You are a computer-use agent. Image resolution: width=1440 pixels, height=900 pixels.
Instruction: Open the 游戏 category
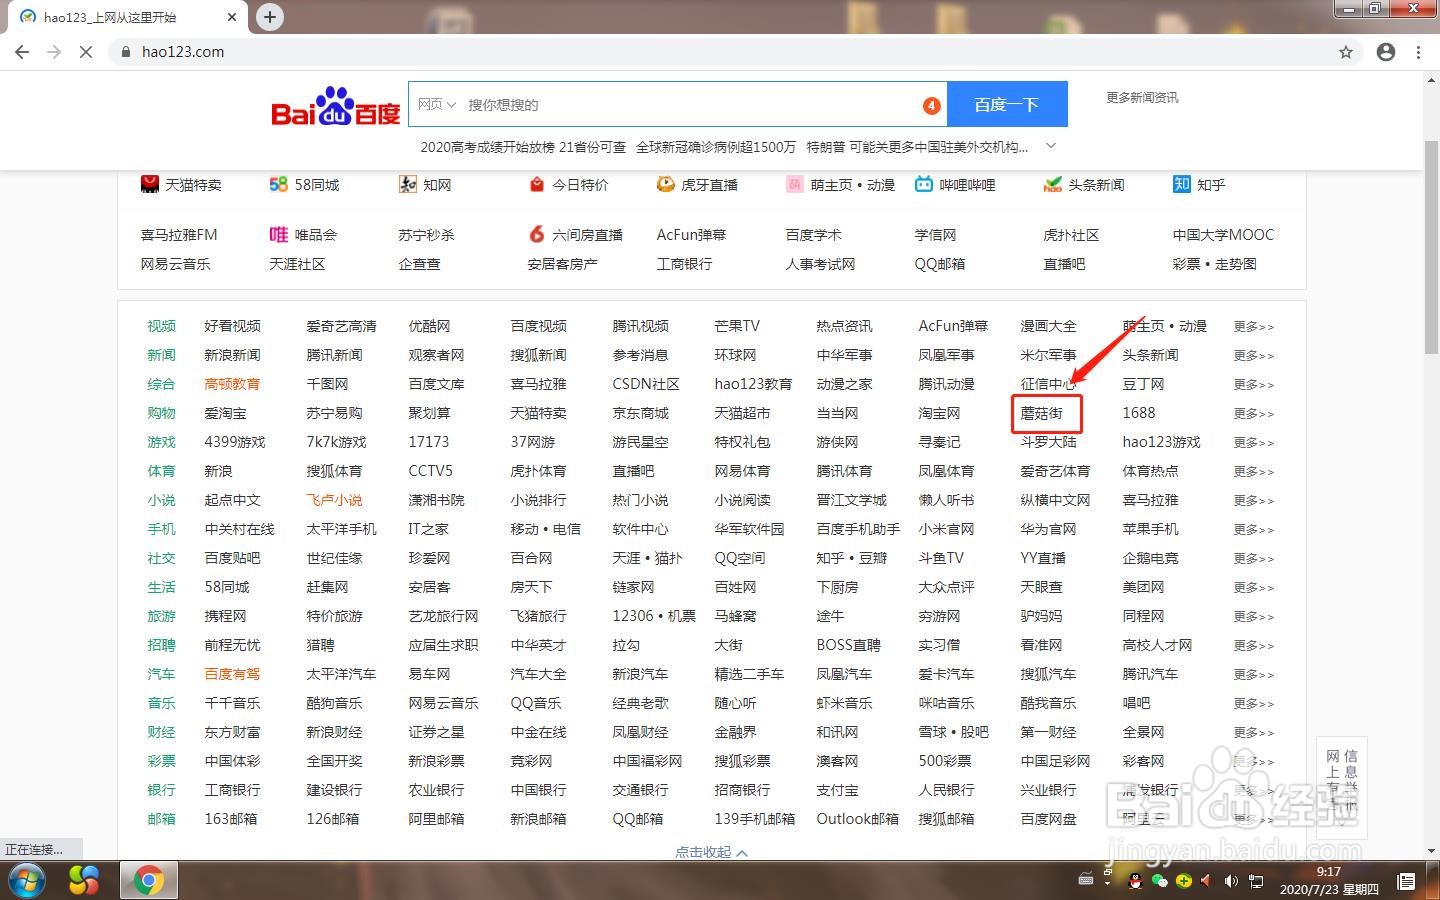[x=161, y=442]
